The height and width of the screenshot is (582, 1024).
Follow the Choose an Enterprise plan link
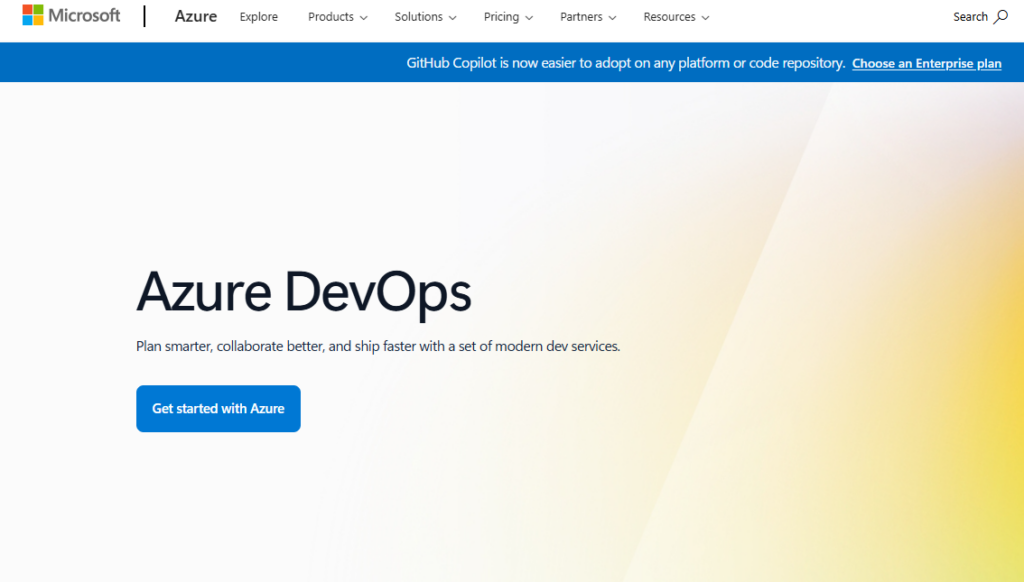coord(926,63)
